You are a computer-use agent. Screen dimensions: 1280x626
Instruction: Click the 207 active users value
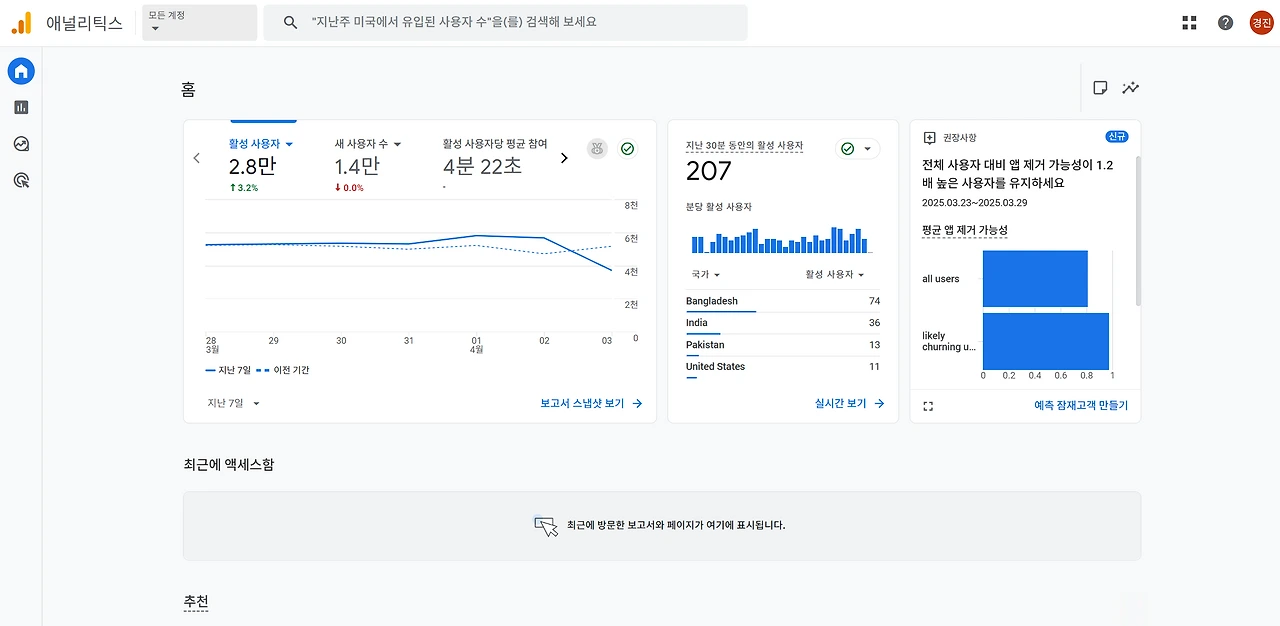[x=709, y=172]
